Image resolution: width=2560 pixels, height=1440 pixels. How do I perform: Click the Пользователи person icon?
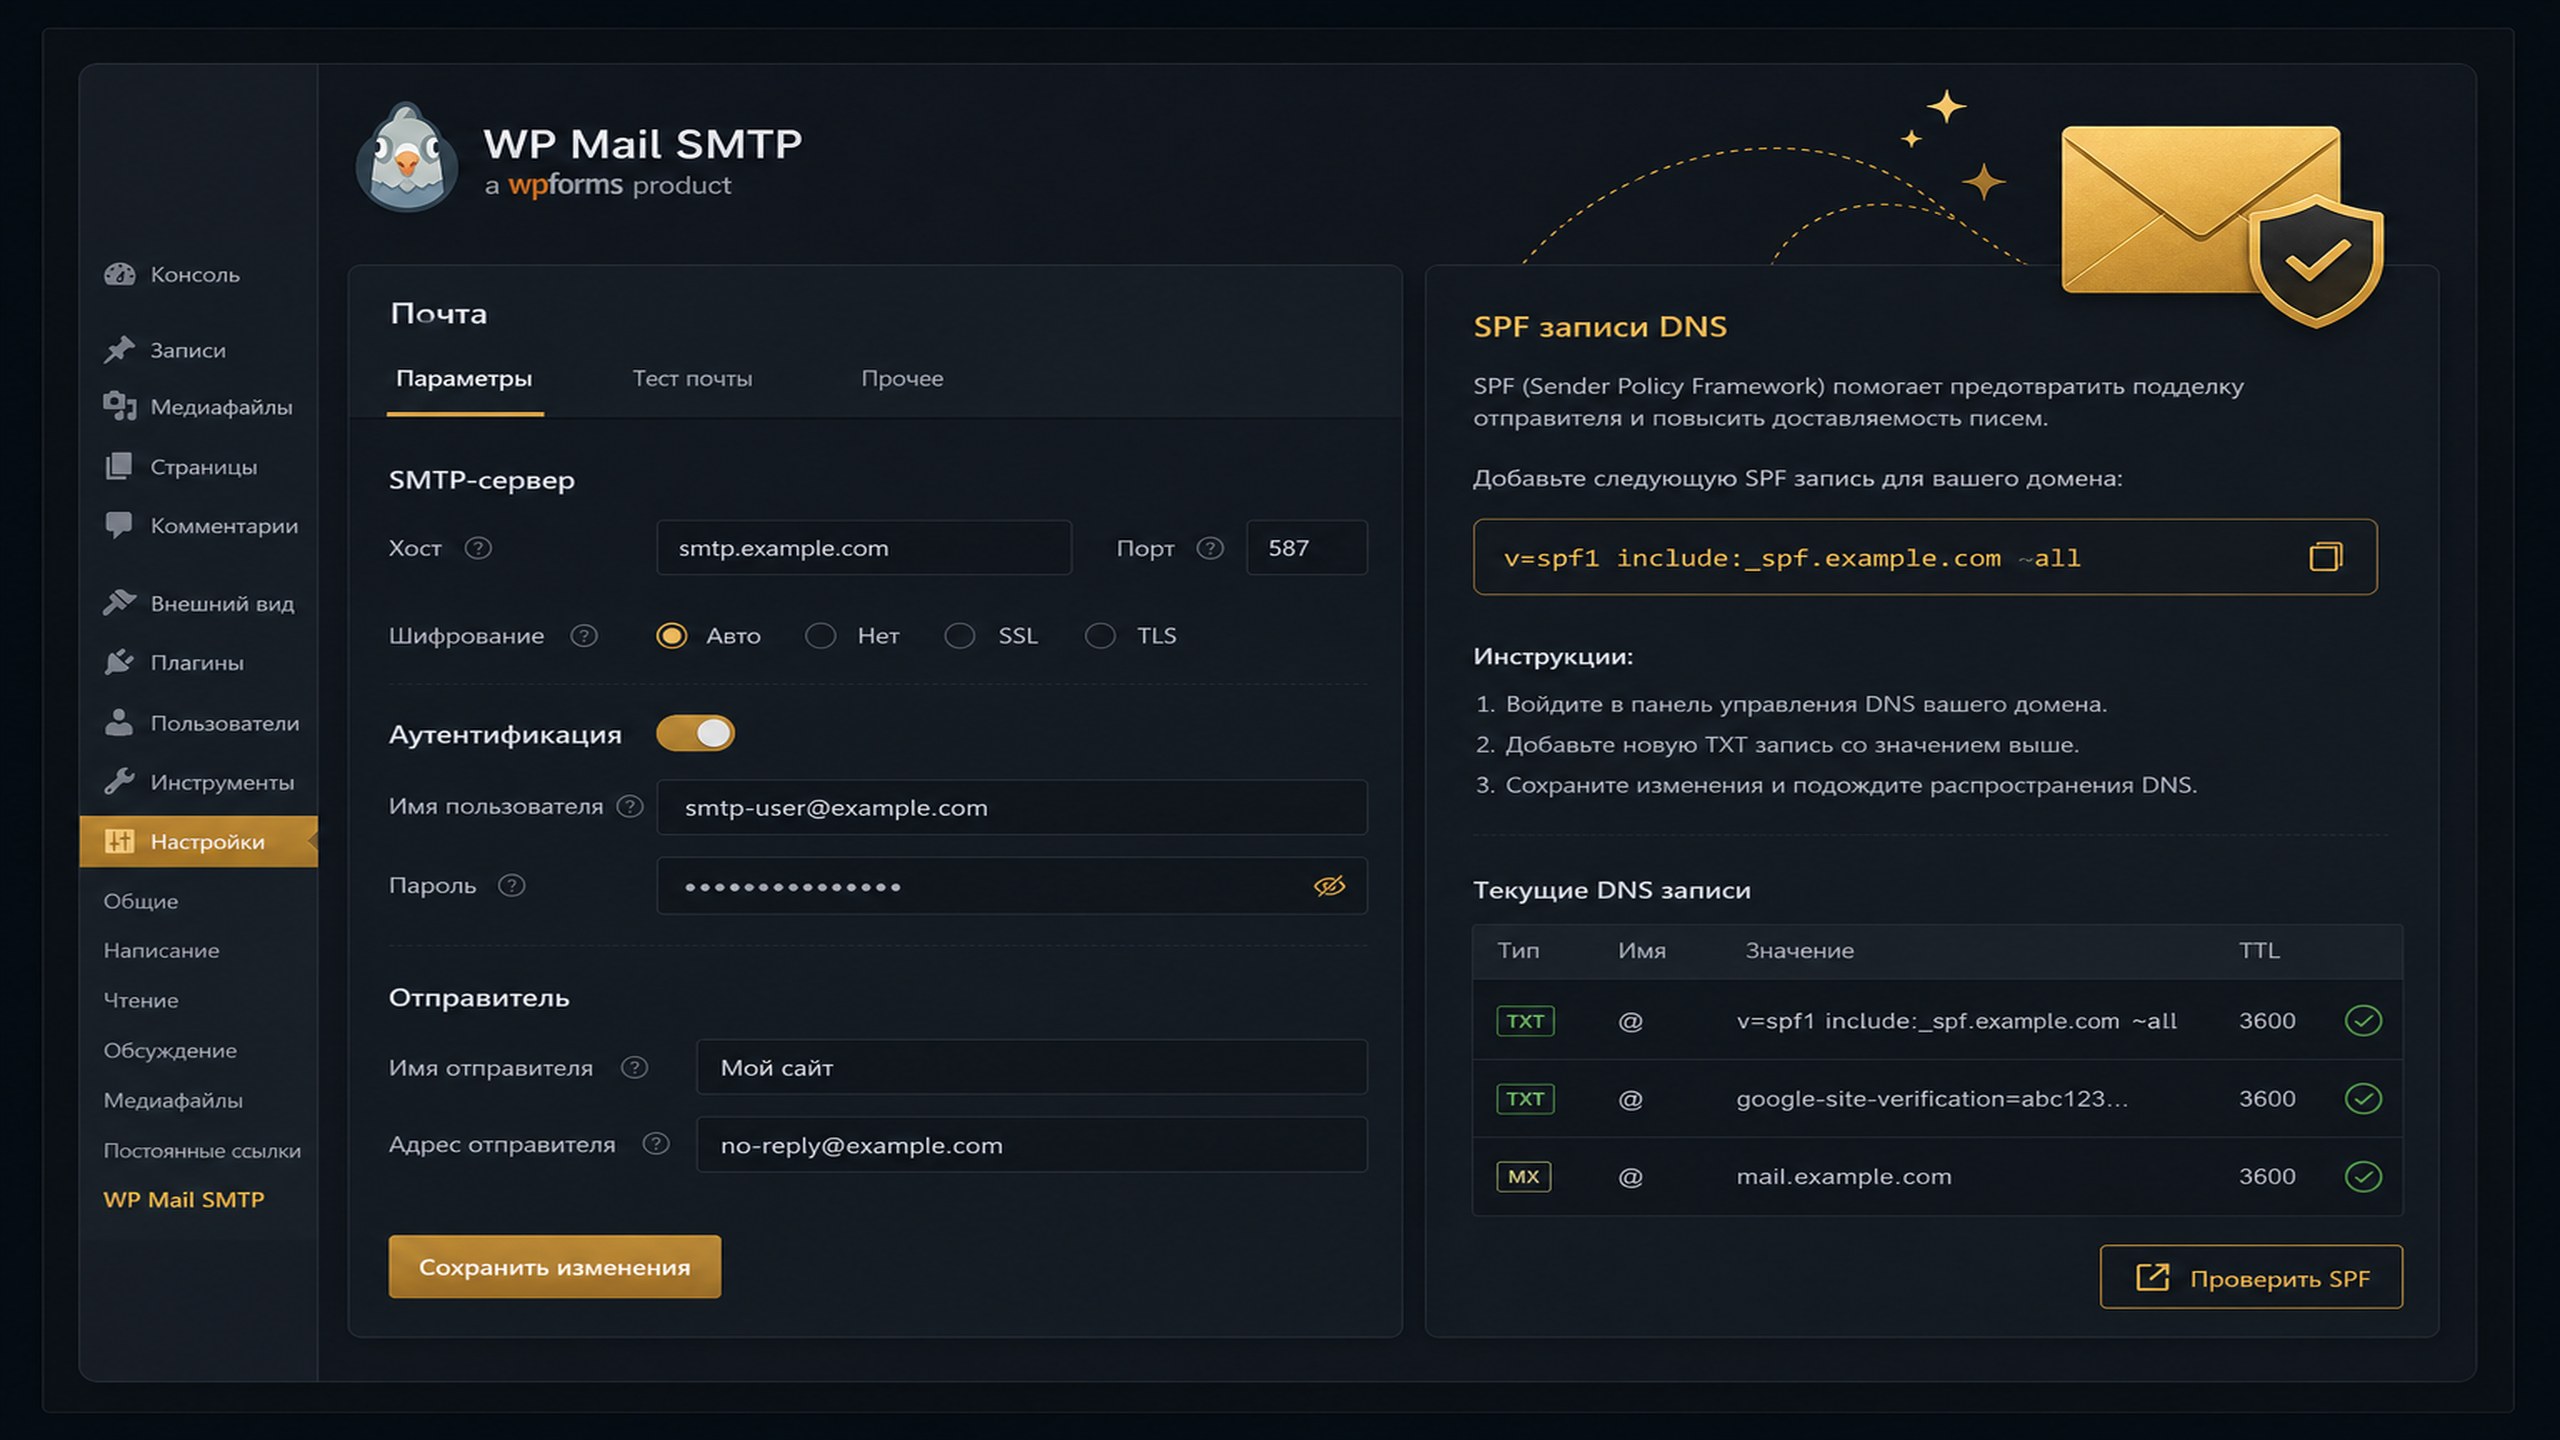[x=119, y=722]
